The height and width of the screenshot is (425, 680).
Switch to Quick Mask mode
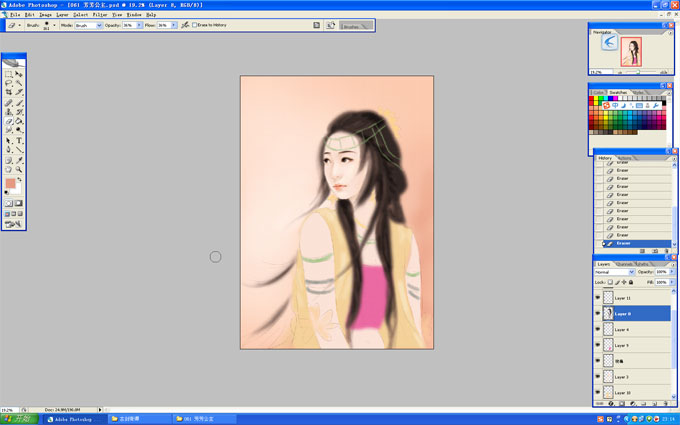click(19, 203)
